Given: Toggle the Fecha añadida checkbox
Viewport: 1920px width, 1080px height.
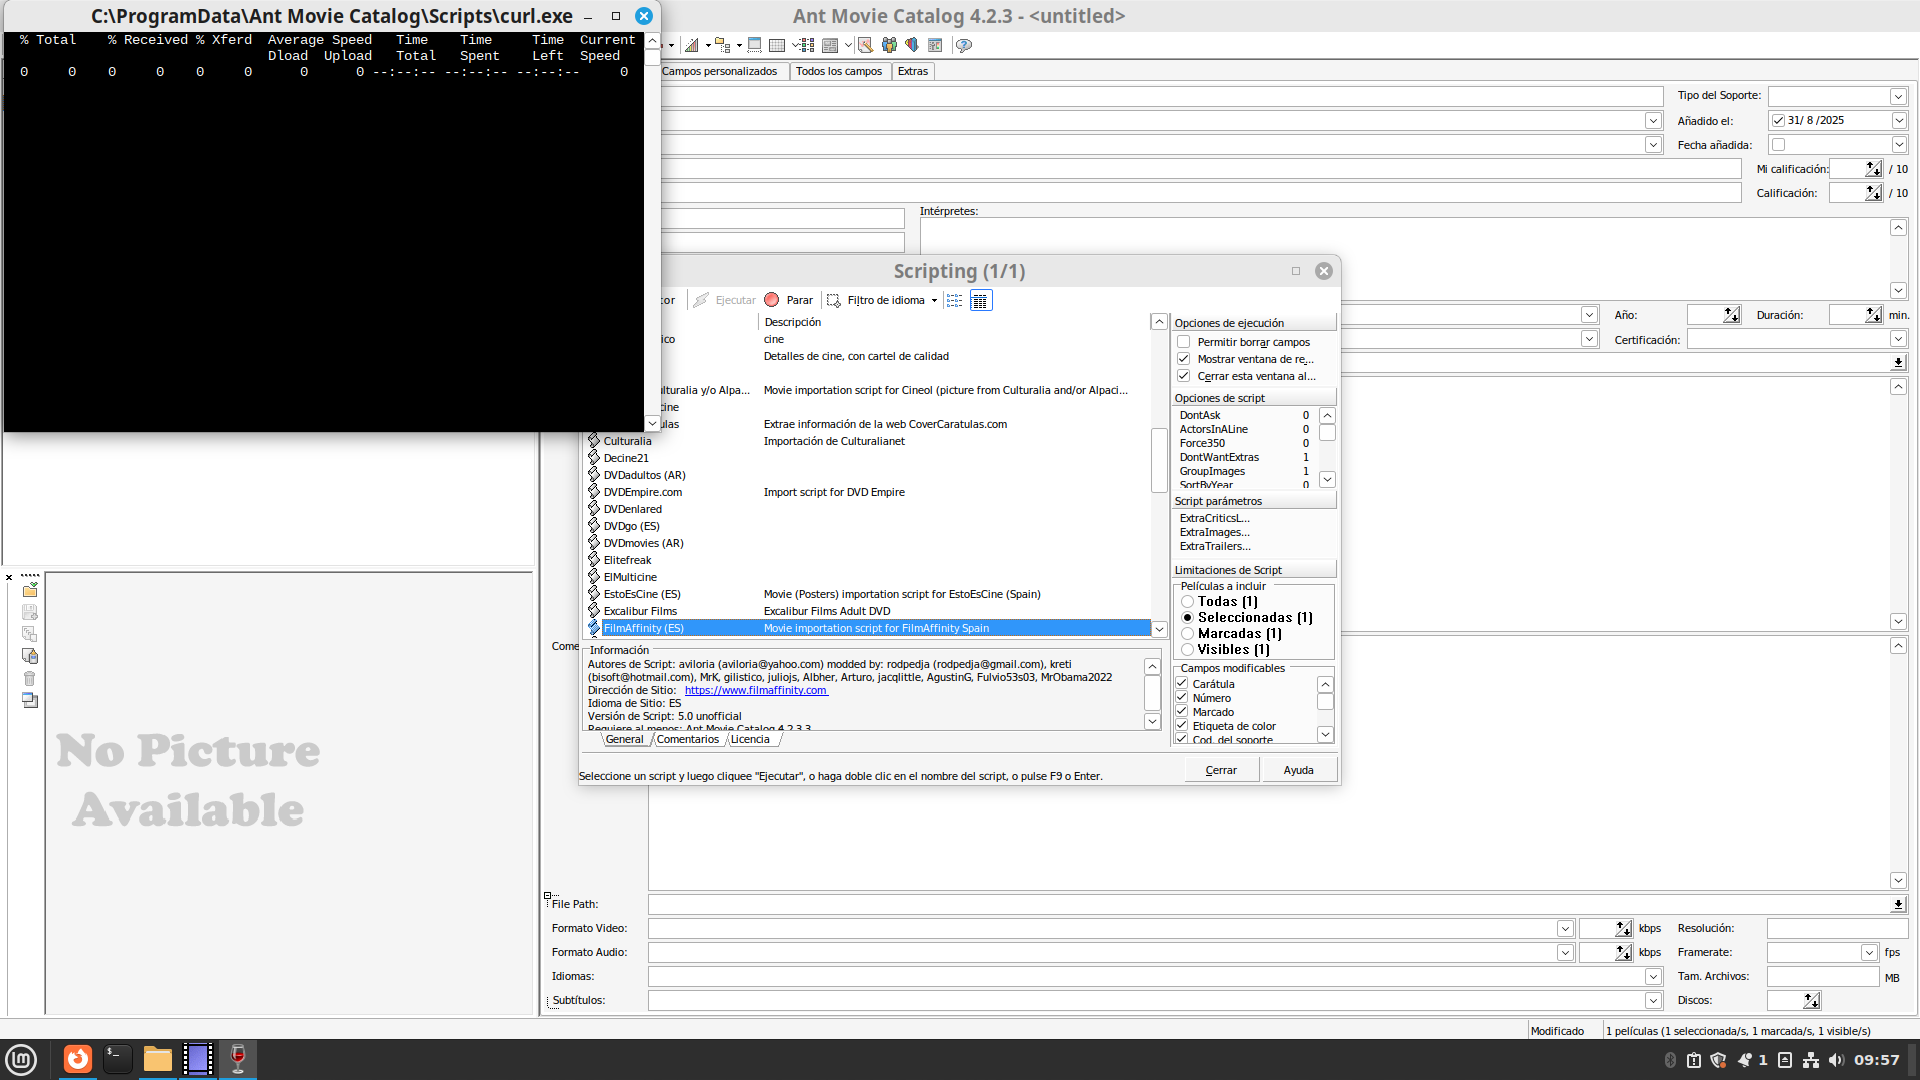Looking at the screenshot, I should [x=1779, y=145].
